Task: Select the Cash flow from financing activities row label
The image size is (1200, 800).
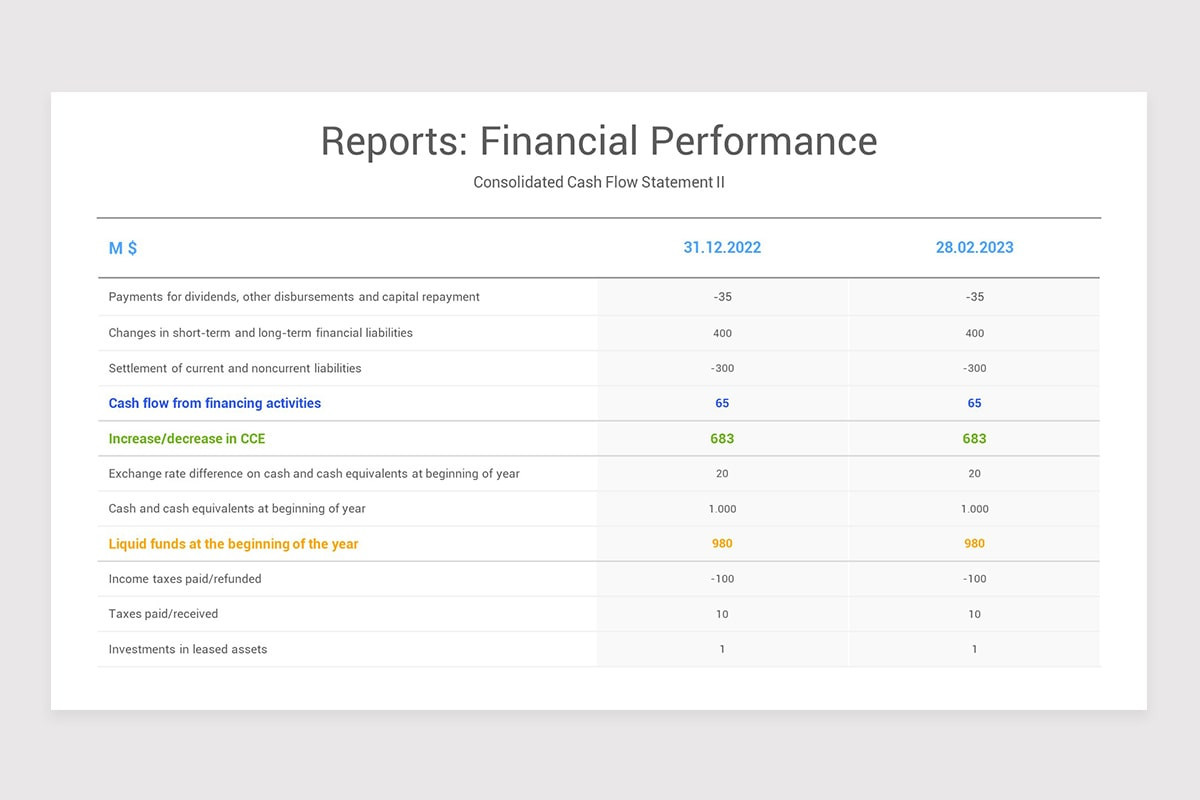Action: click(x=214, y=403)
